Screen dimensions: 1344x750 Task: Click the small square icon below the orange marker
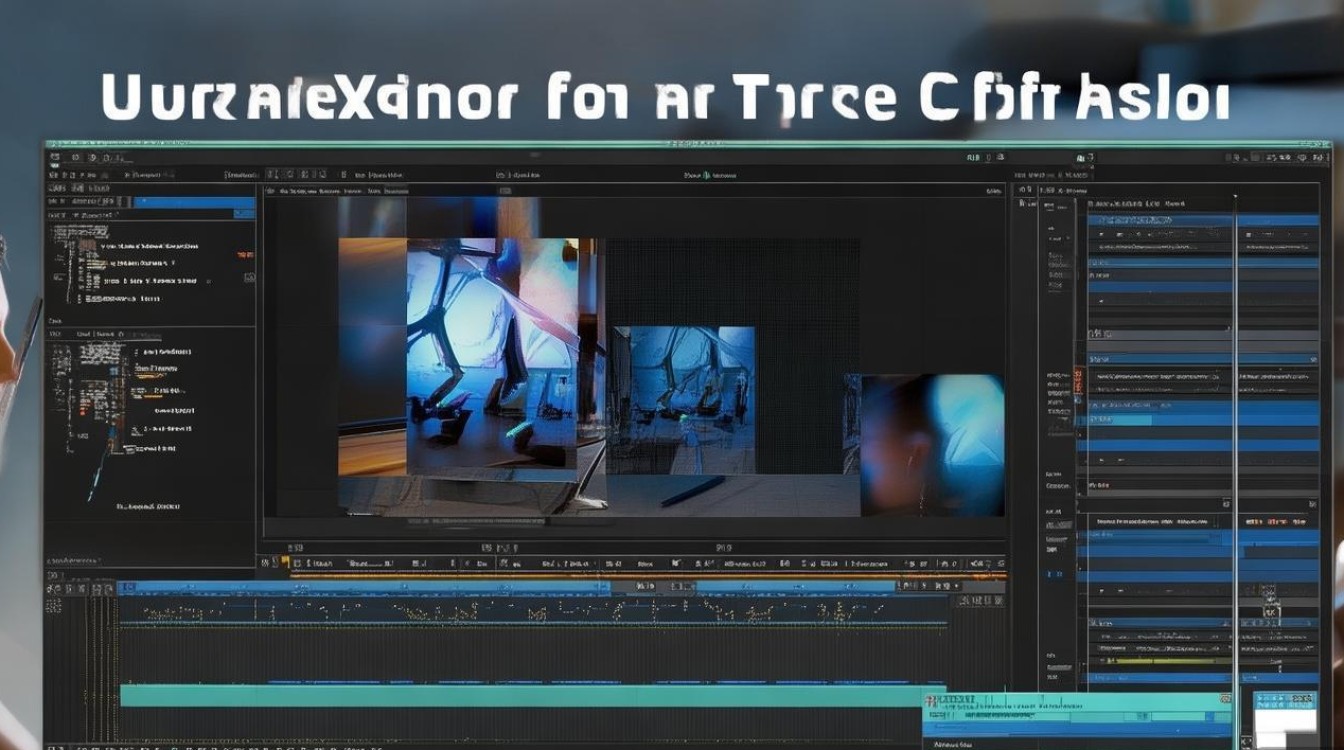coord(249,278)
